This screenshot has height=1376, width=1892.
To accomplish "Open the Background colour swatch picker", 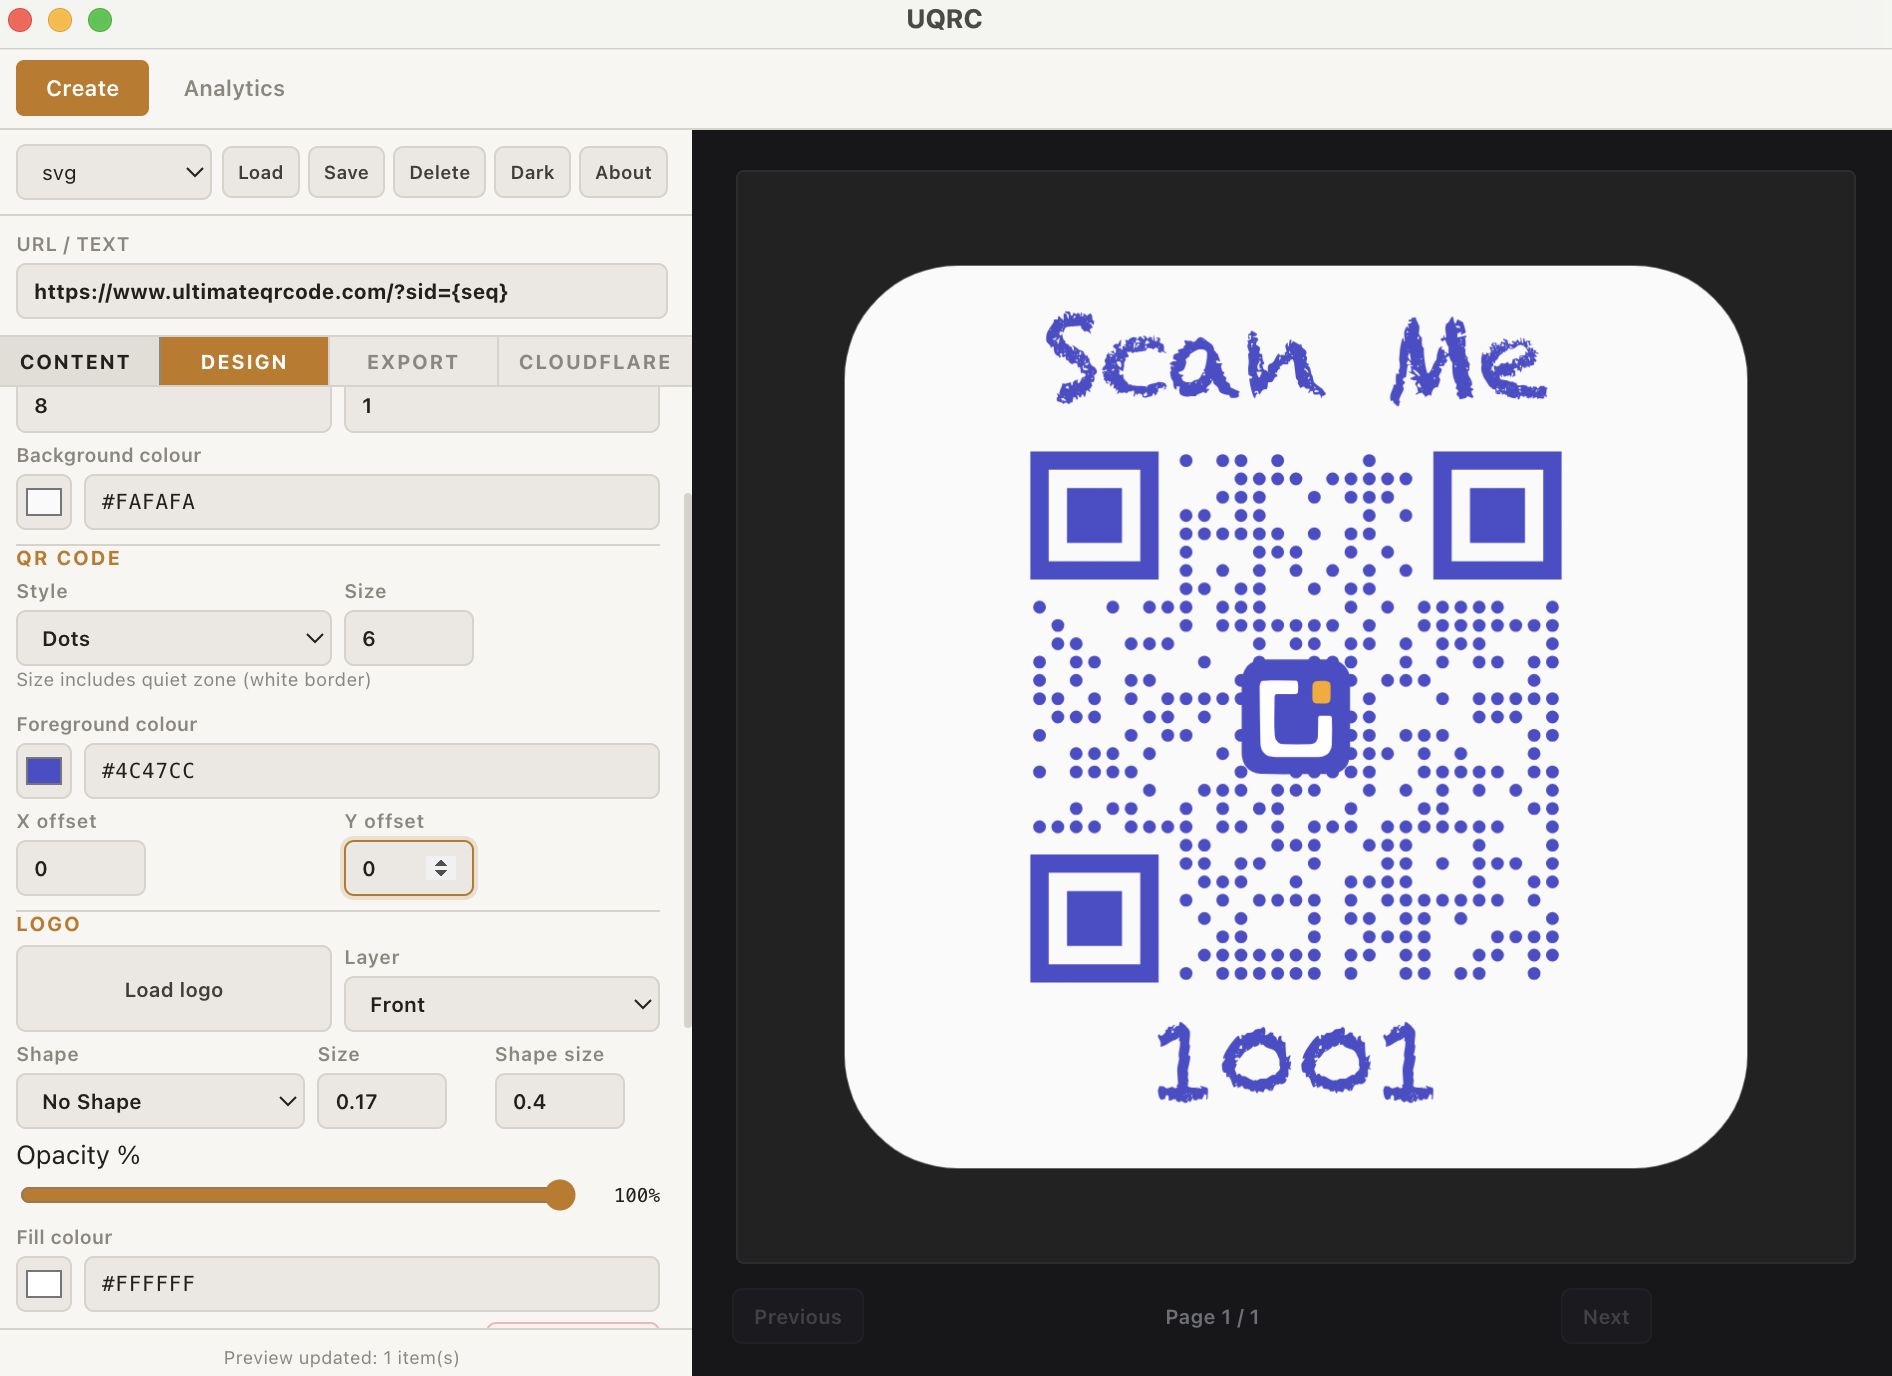I will pos(44,502).
